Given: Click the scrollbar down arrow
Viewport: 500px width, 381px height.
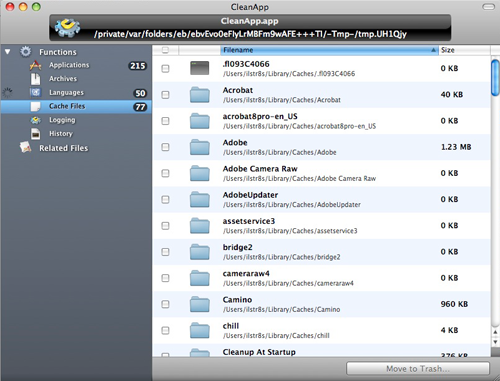Looking at the screenshot, I should [x=495, y=342].
